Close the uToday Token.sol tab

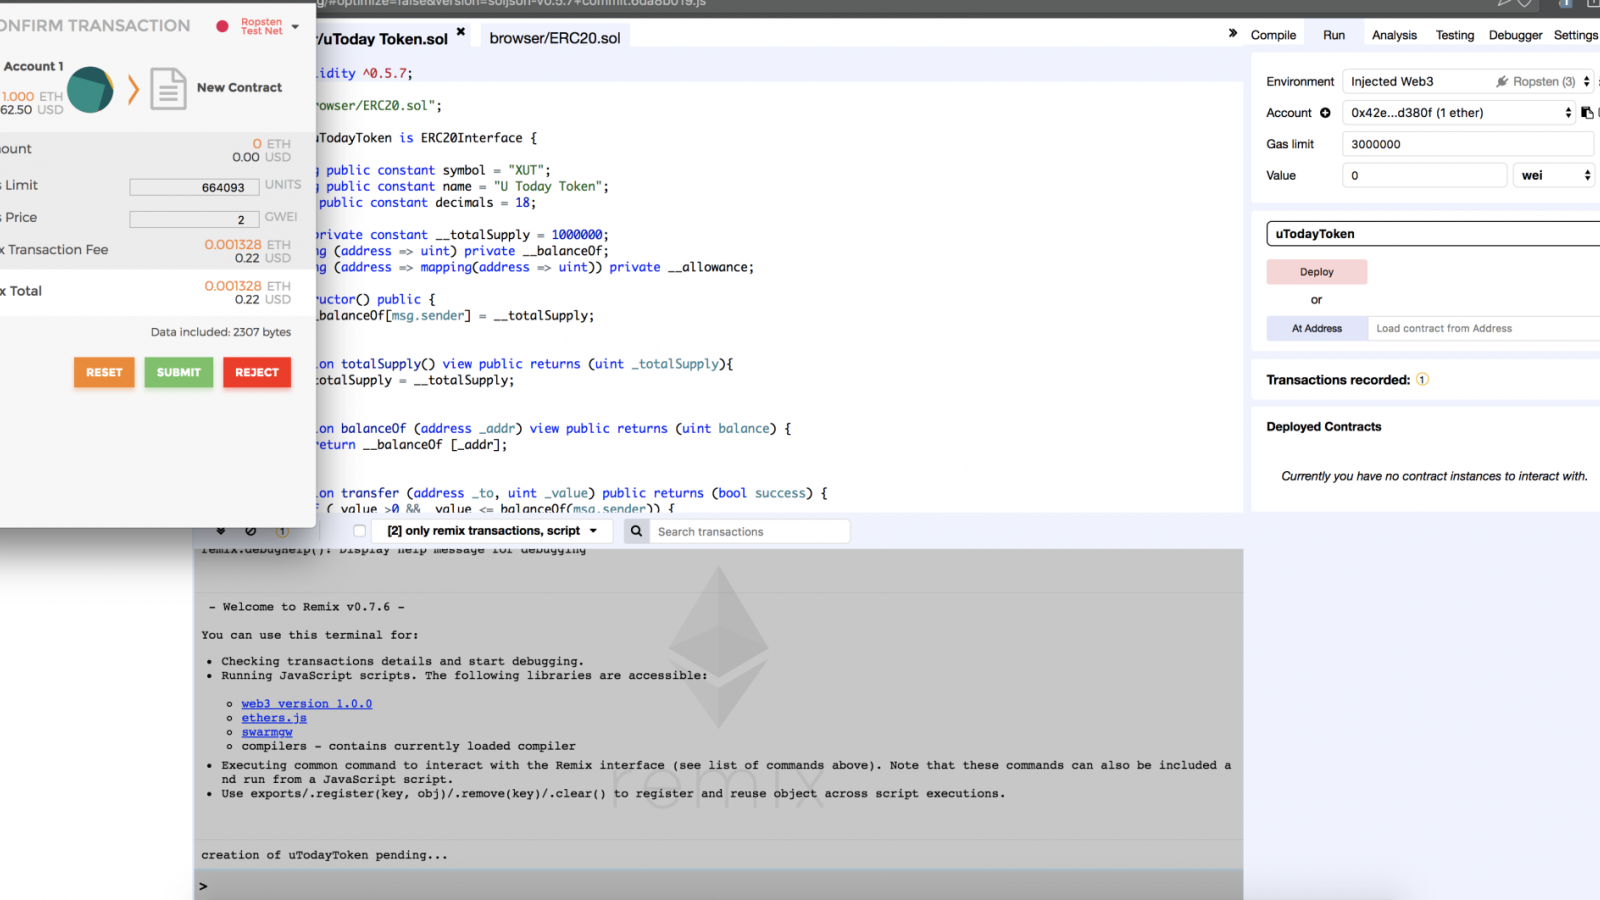(461, 32)
